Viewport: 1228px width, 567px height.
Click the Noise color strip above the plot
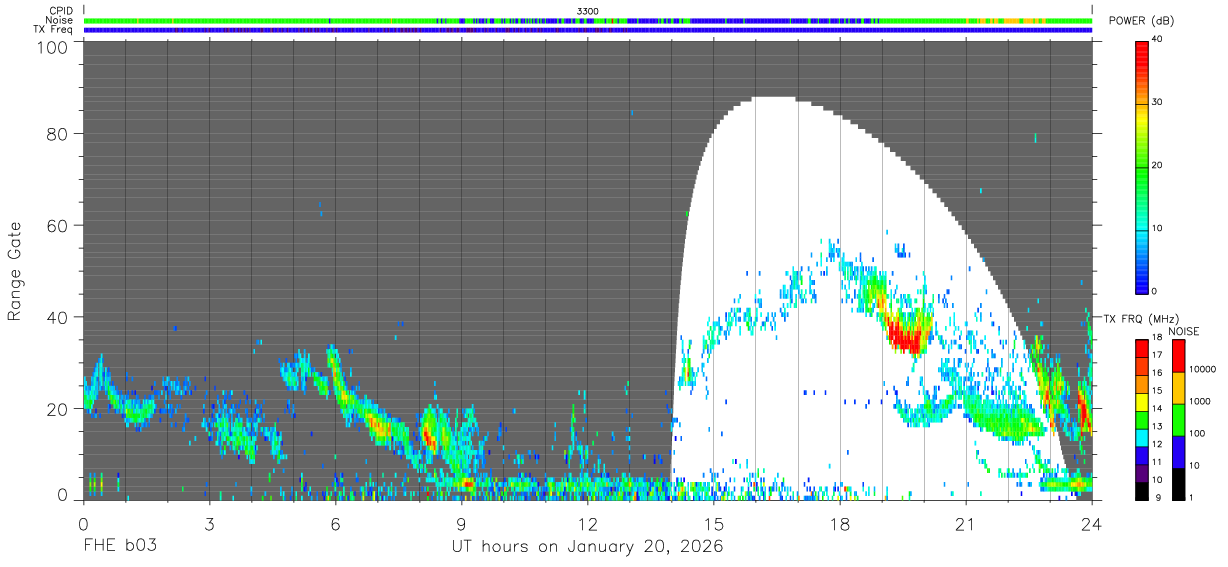coord(588,20)
